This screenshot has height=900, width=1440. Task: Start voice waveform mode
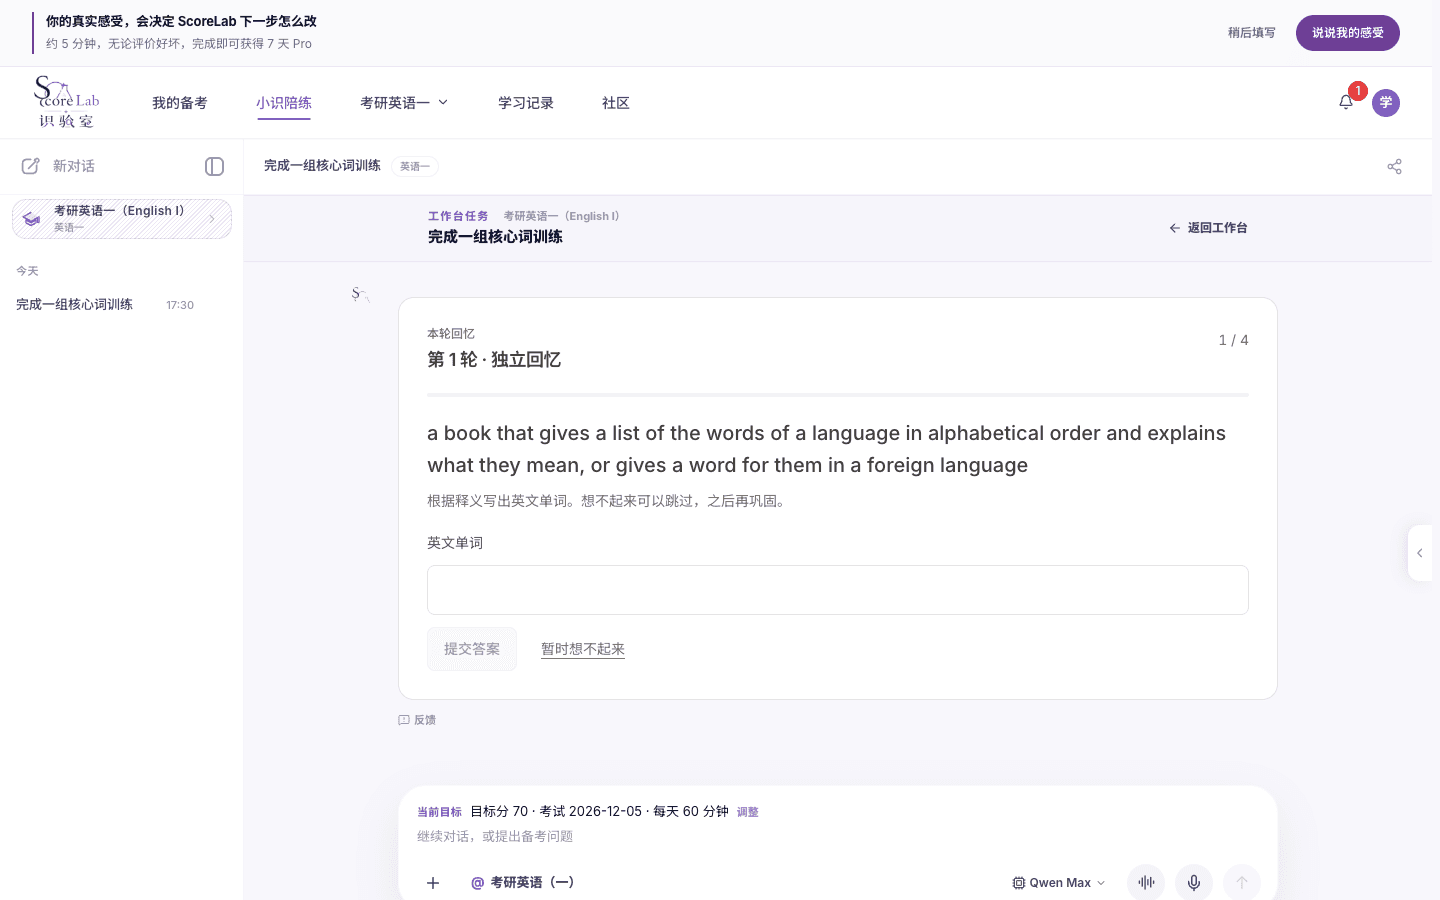coord(1146,883)
